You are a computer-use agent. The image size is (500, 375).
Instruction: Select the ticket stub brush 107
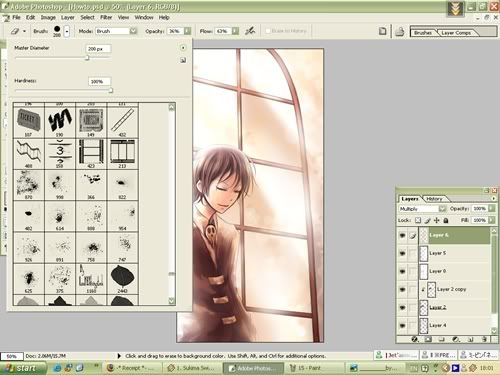coord(29,121)
